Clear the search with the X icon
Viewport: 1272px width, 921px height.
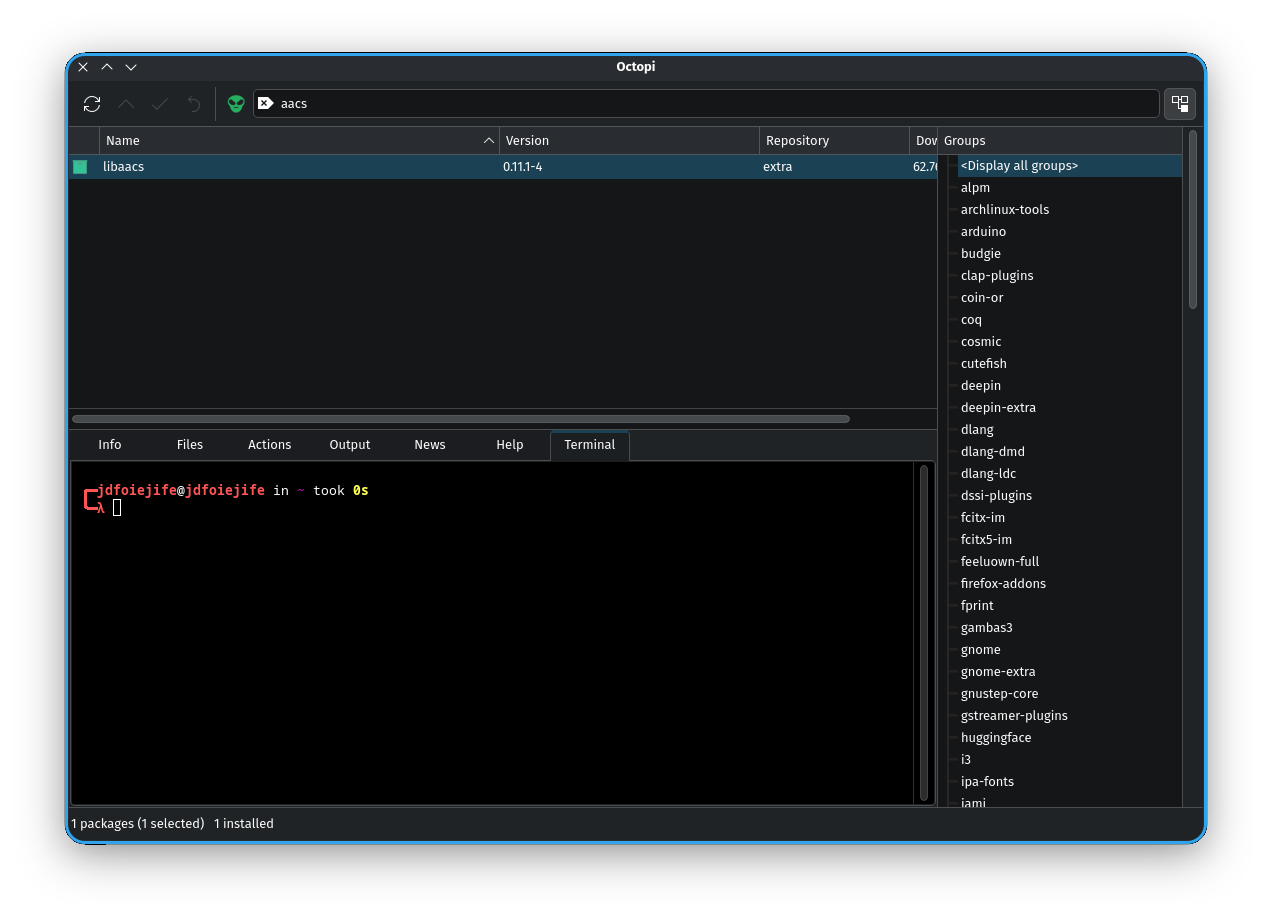point(265,103)
